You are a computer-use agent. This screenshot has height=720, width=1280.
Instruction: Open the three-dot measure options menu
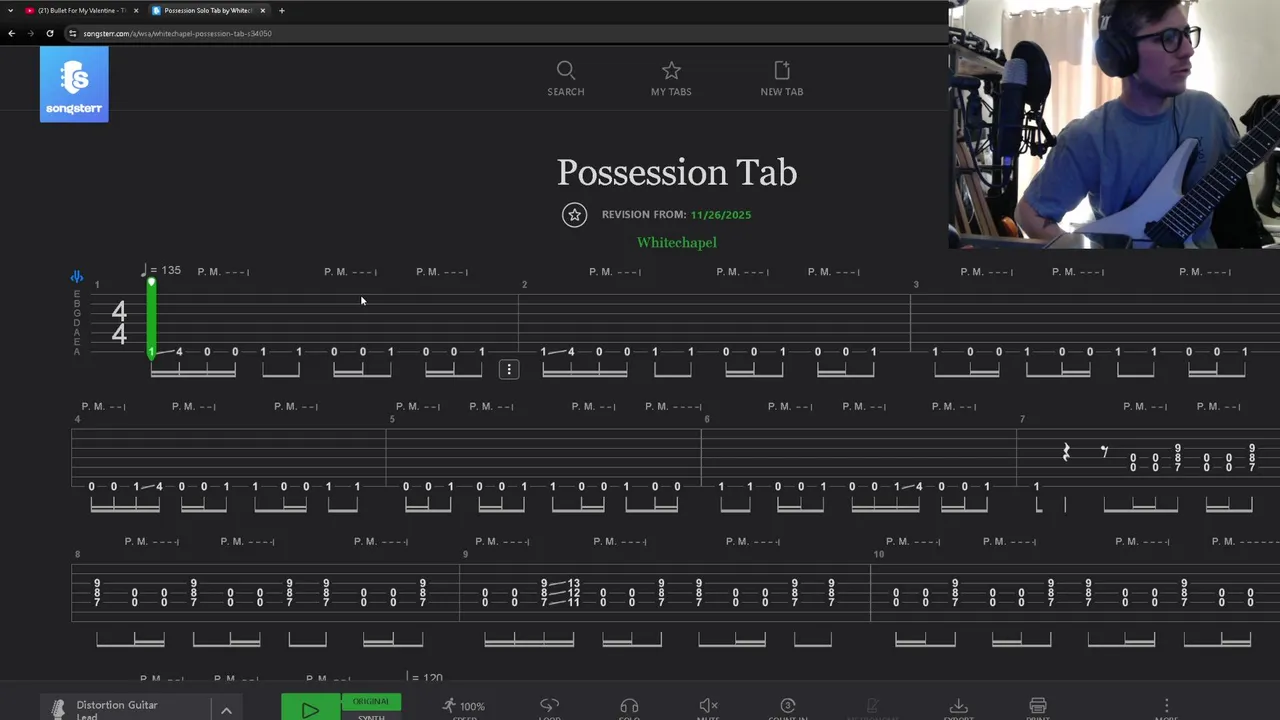[x=509, y=370]
